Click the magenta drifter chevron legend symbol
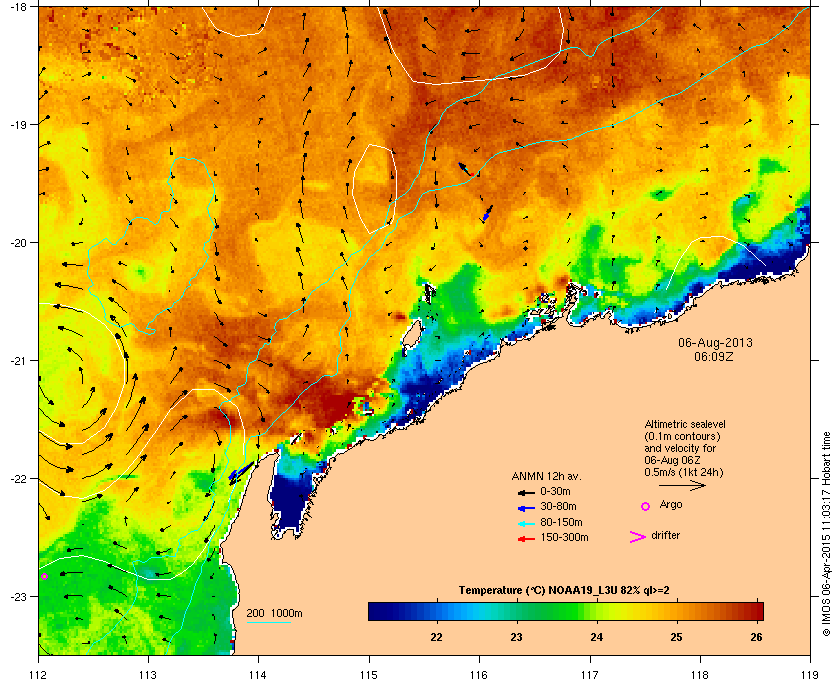This screenshot has width=840, height=680. point(638,537)
